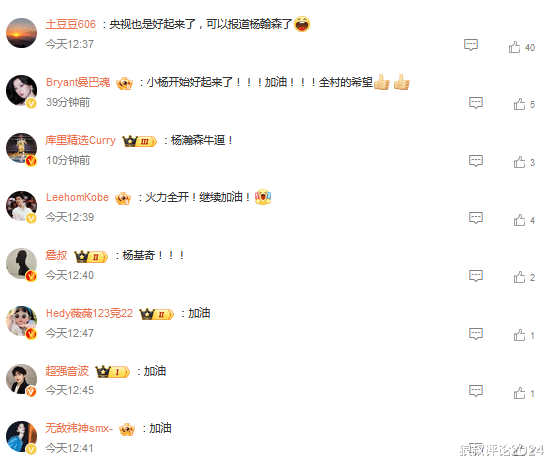Open 无敌祎神smx- username link

click(79, 428)
